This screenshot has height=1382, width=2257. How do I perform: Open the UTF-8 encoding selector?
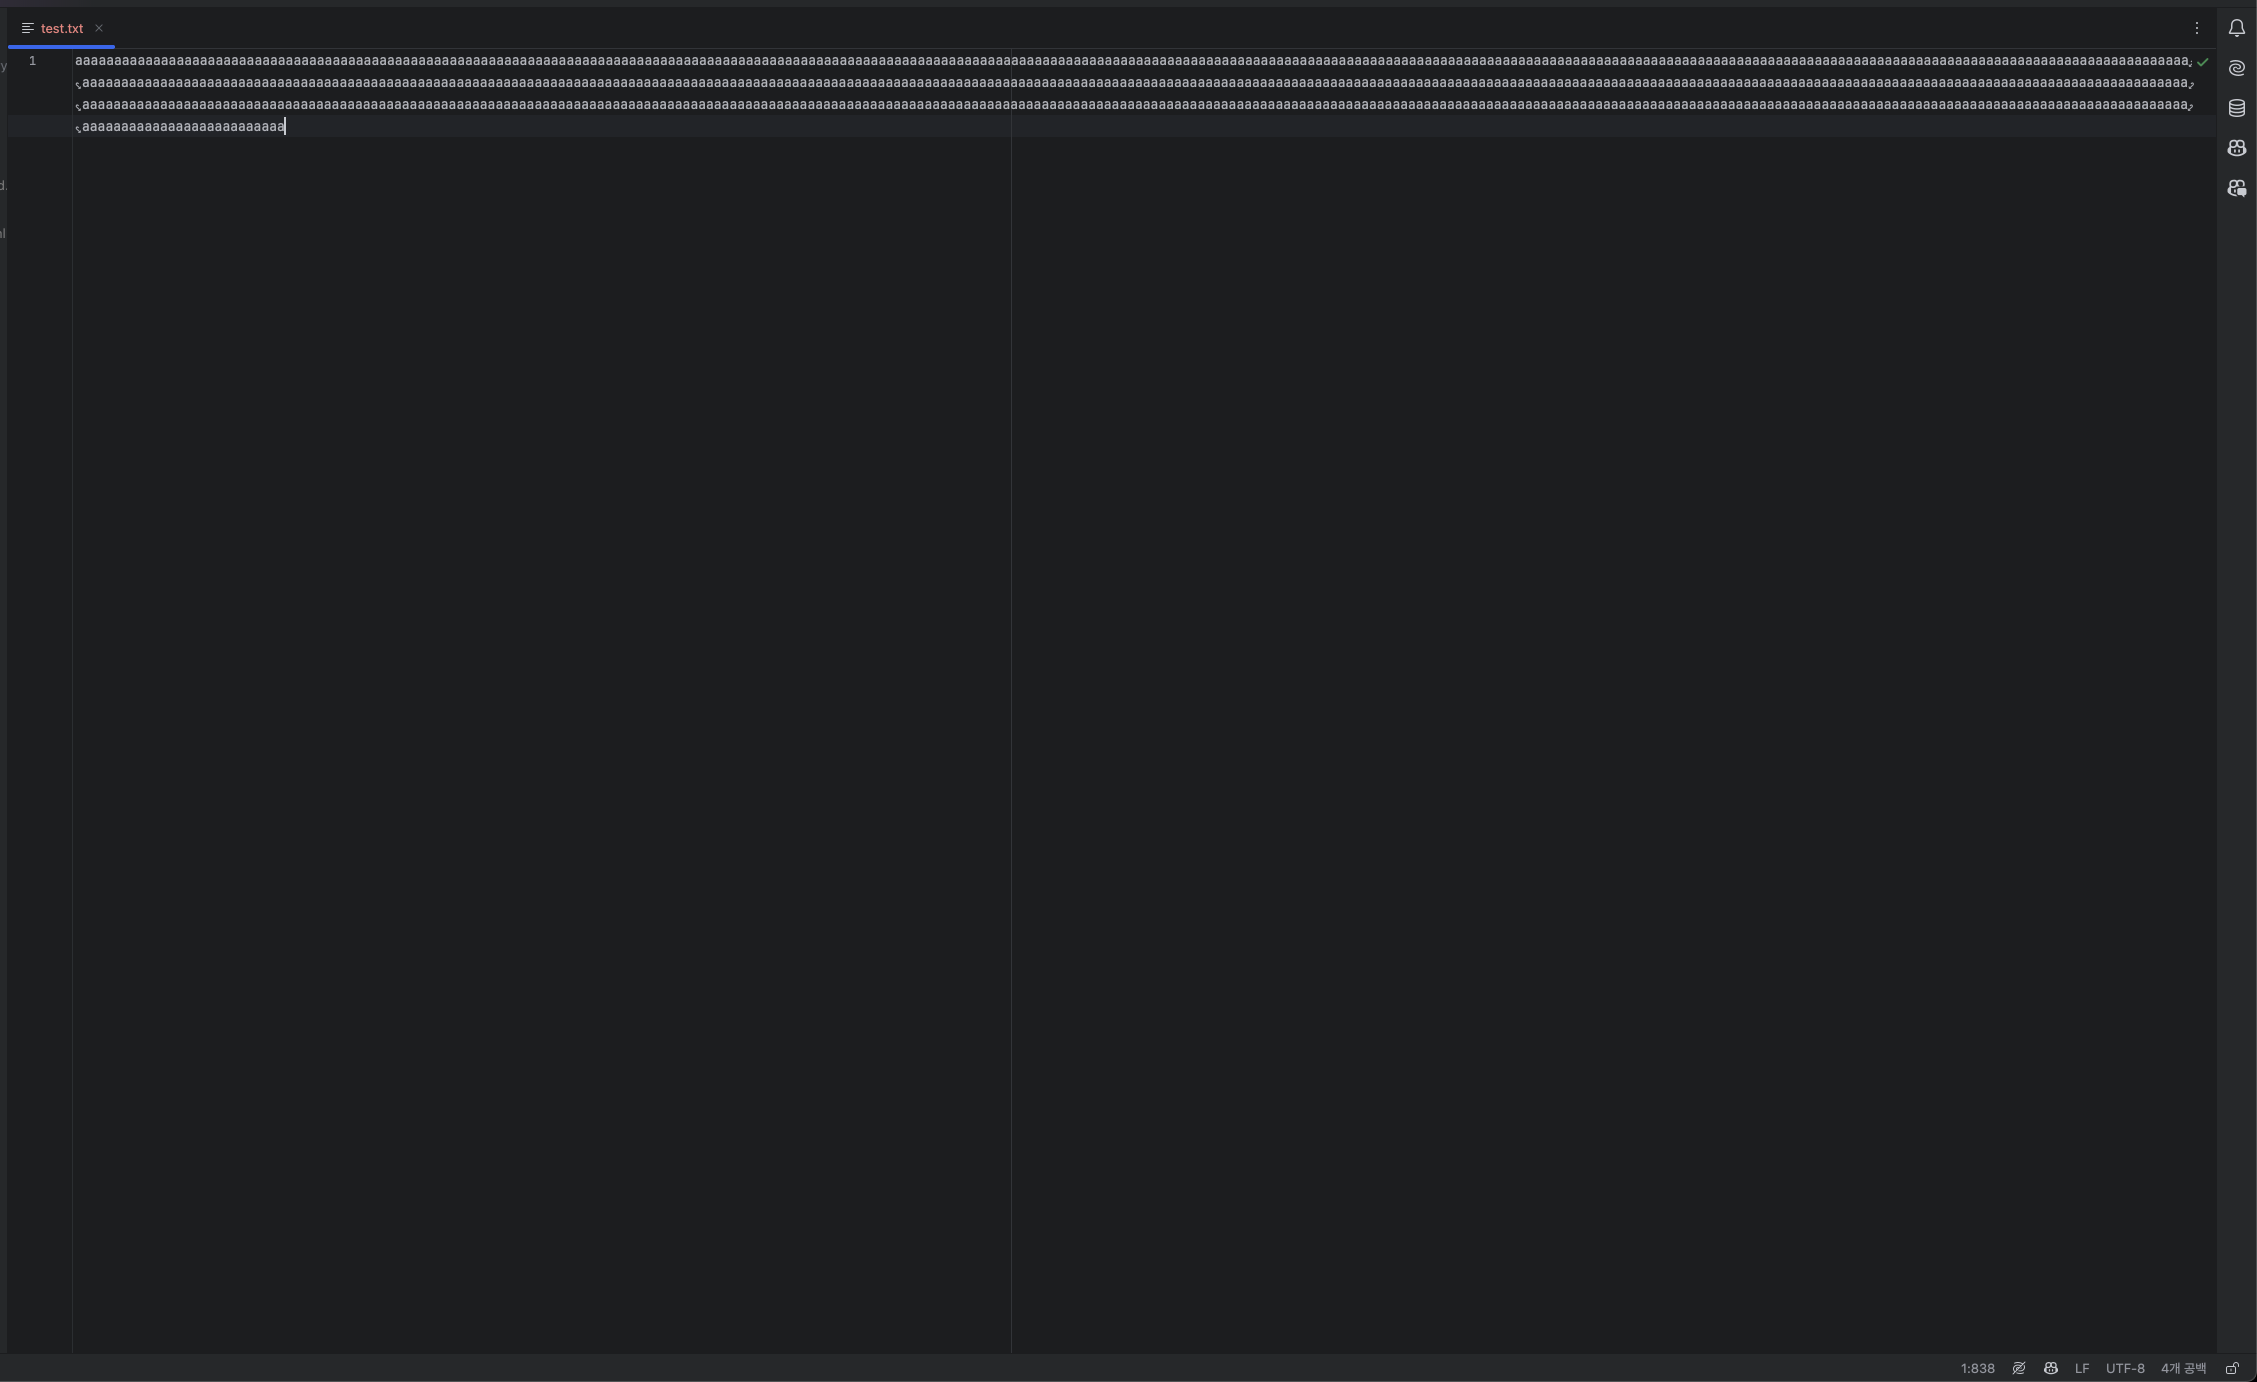(x=2125, y=1368)
